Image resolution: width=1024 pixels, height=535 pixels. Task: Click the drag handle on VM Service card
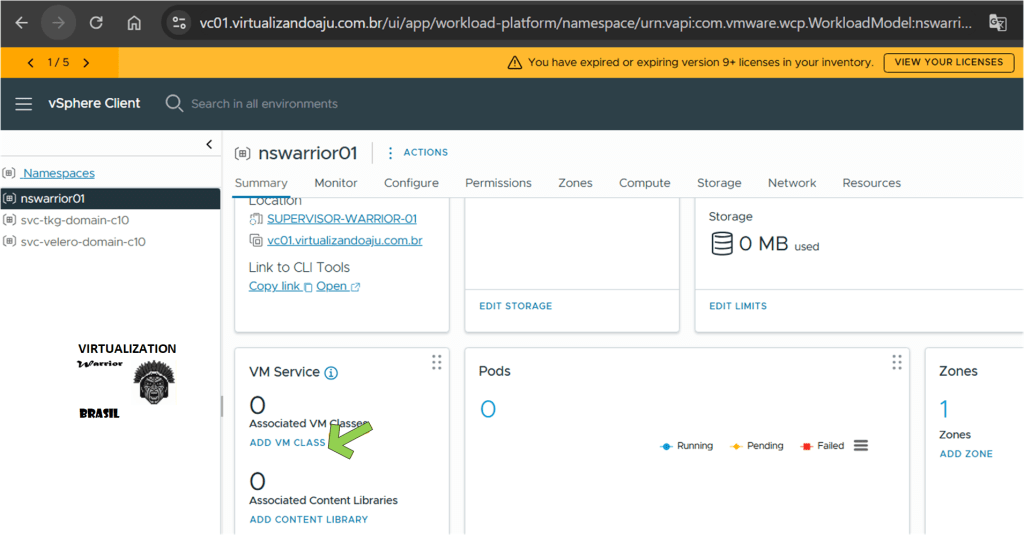click(x=436, y=362)
